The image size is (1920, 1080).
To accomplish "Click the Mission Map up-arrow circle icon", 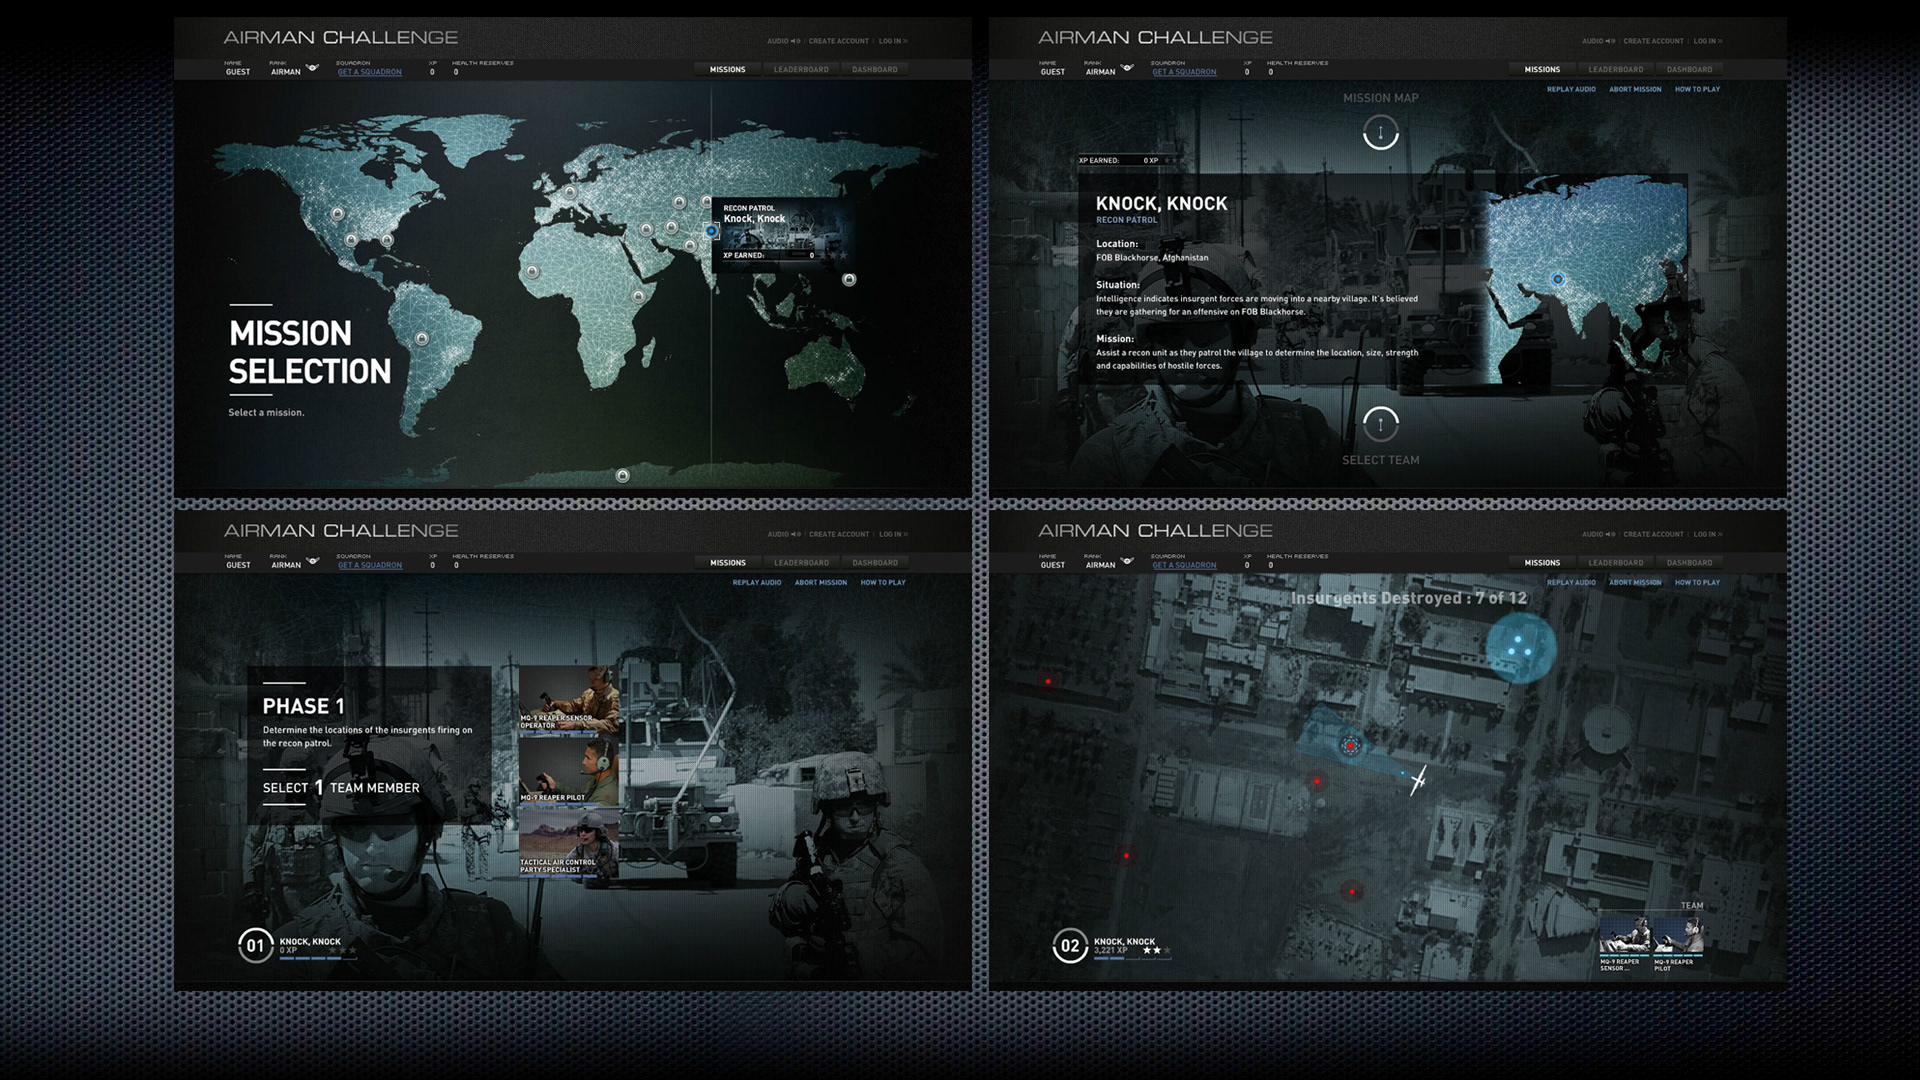I will tap(1380, 133).
